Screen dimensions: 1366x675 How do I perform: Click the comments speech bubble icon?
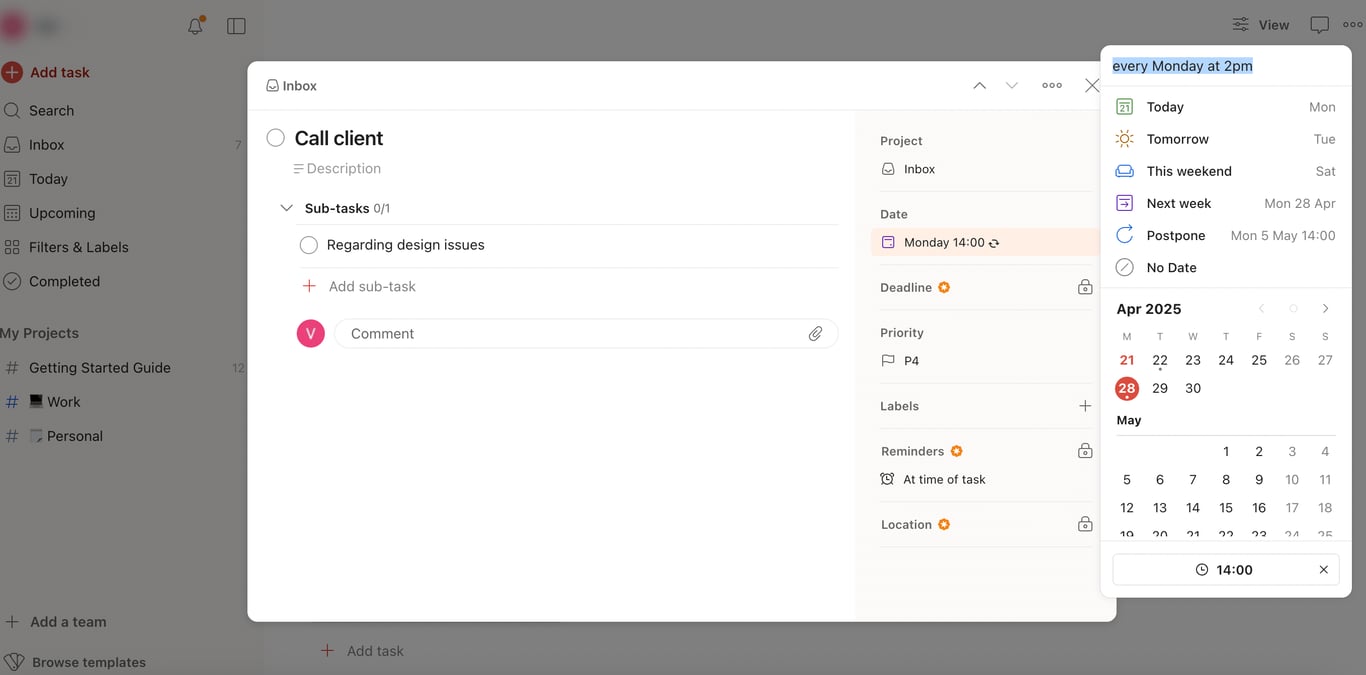(1319, 24)
